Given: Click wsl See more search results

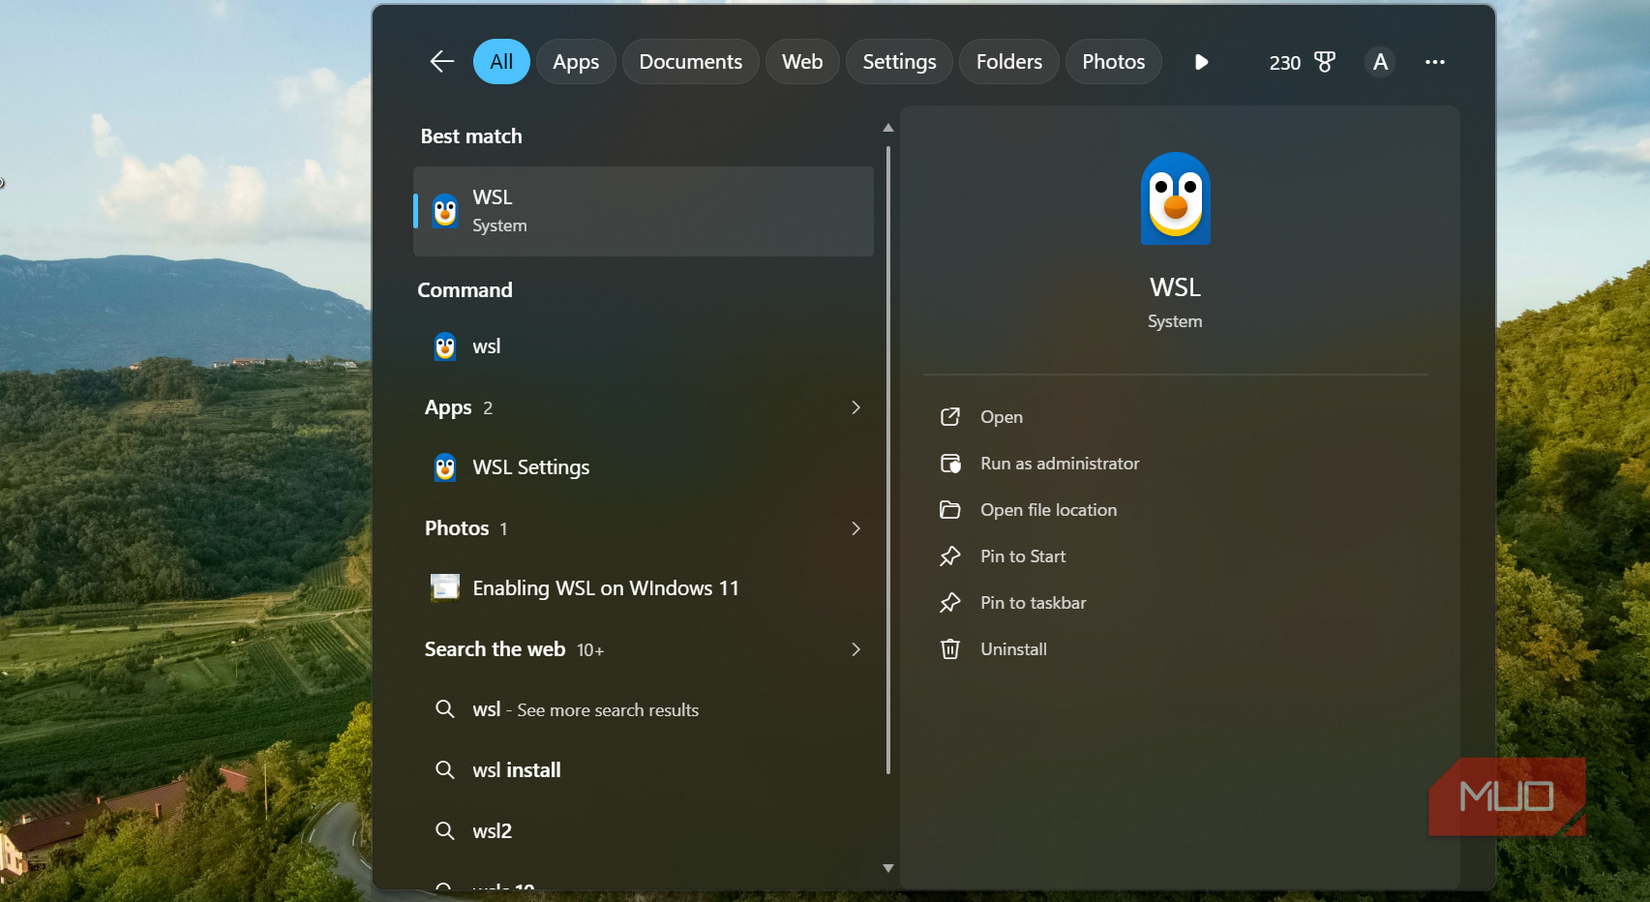Looking at the screenshot, I should point(643,709).
